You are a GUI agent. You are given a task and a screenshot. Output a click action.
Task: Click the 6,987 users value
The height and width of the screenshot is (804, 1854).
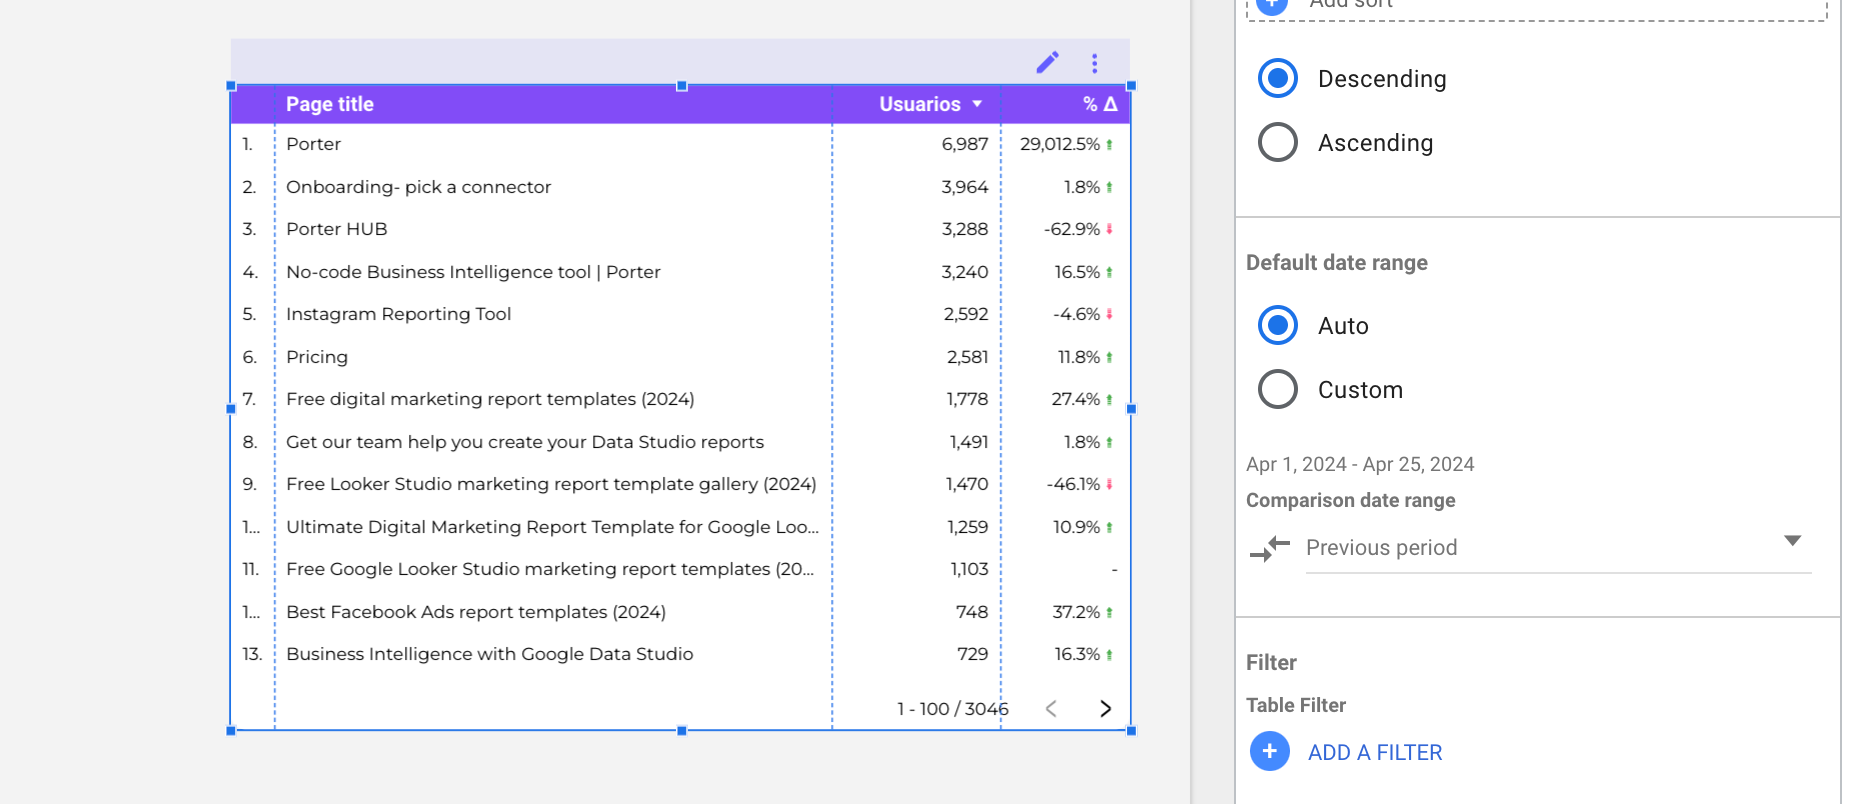(x=964, y=144)
